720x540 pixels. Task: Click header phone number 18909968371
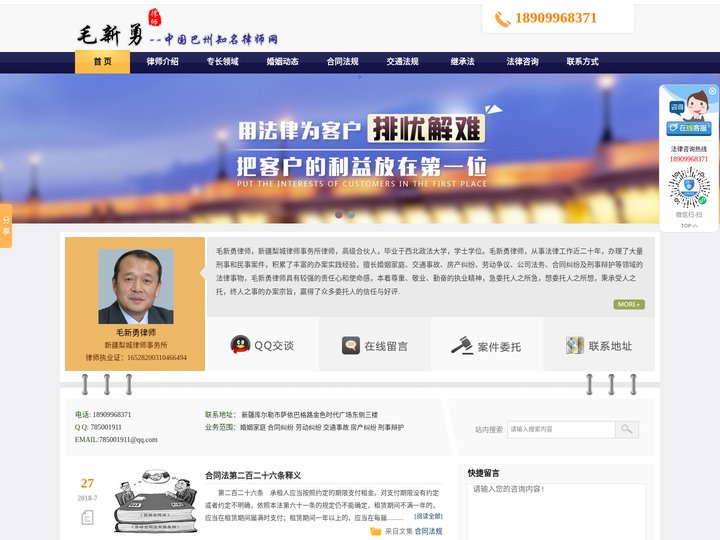pyautogui.click(x=556, y=18)
